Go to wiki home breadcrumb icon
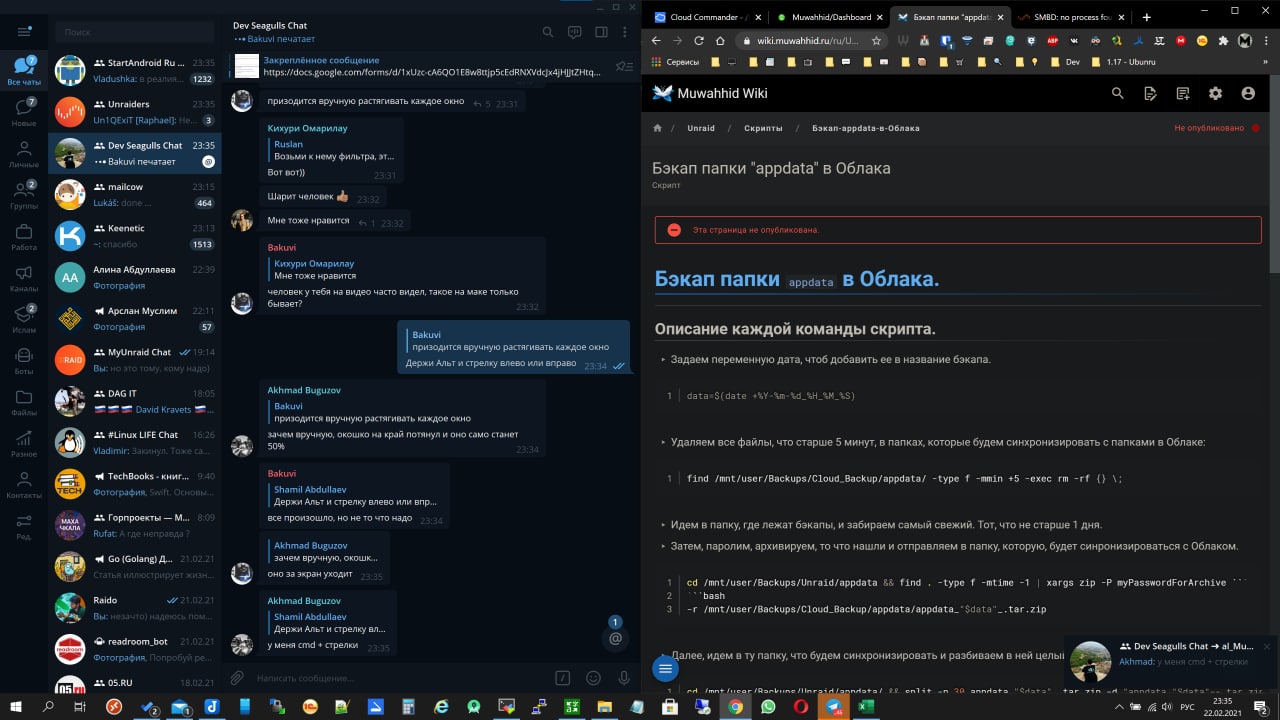This screenshot has height=720, width=1280. pos(657,128)
